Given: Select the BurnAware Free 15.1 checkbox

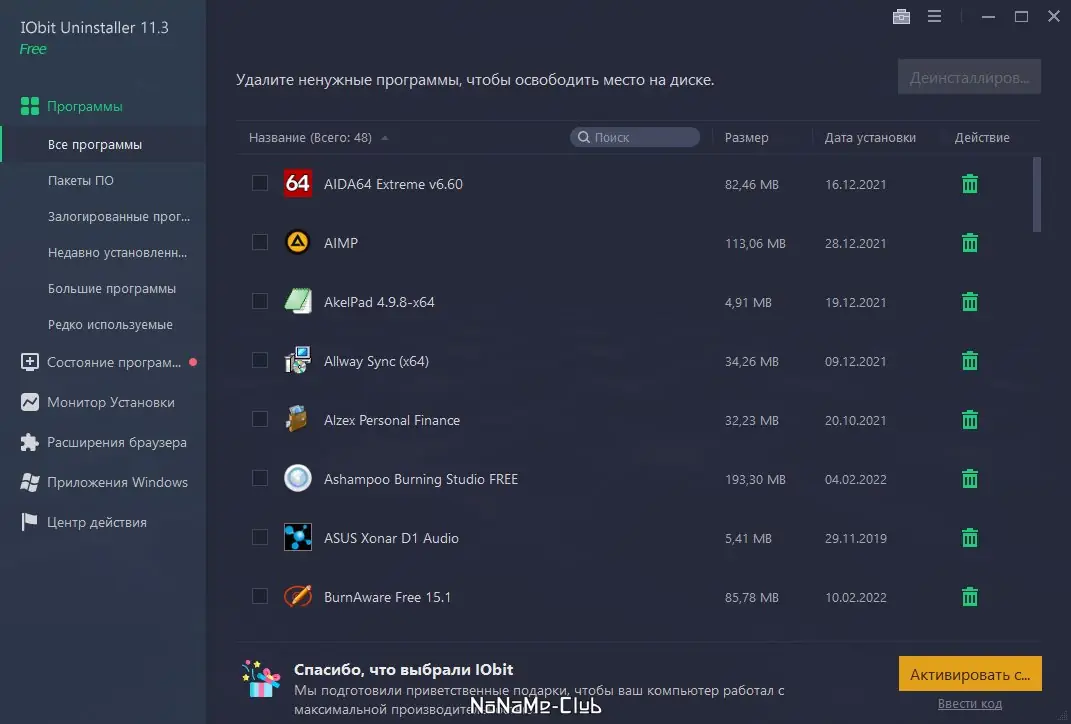Looking at the screenshot, I should (260, 596).
